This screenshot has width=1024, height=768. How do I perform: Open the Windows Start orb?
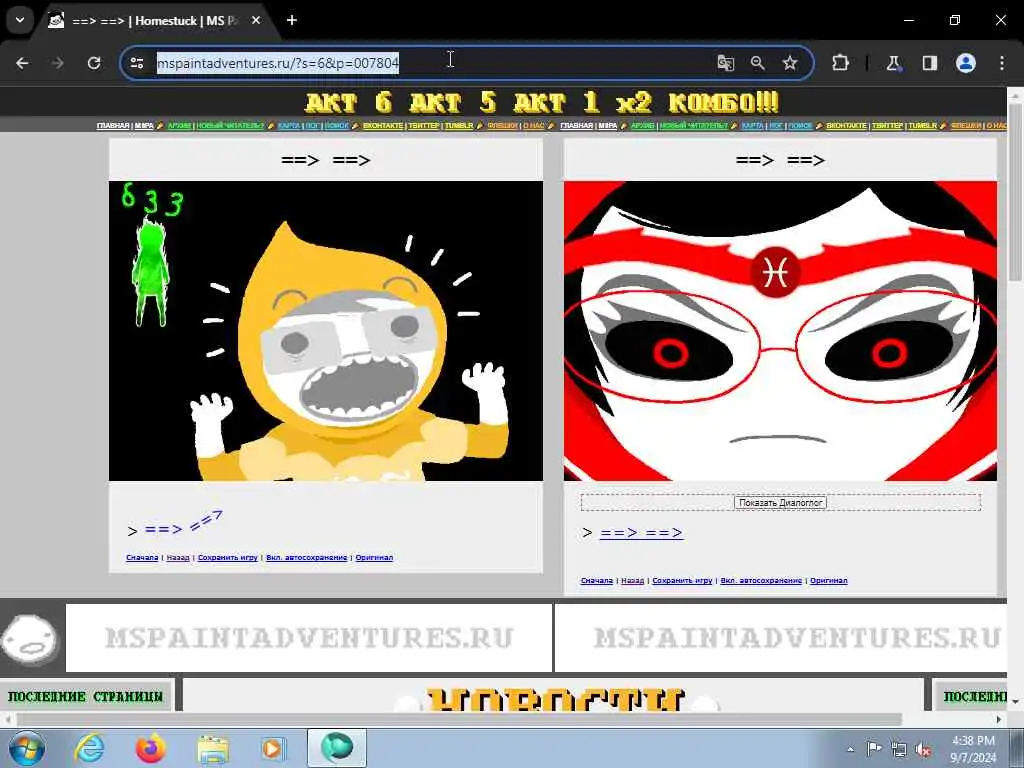pos(26,748)
